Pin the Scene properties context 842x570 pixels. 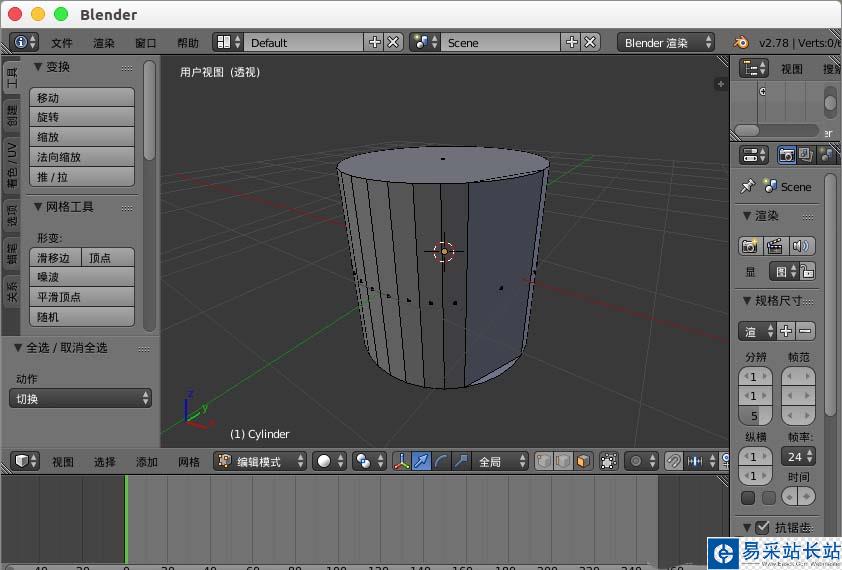tap(747, 186)
